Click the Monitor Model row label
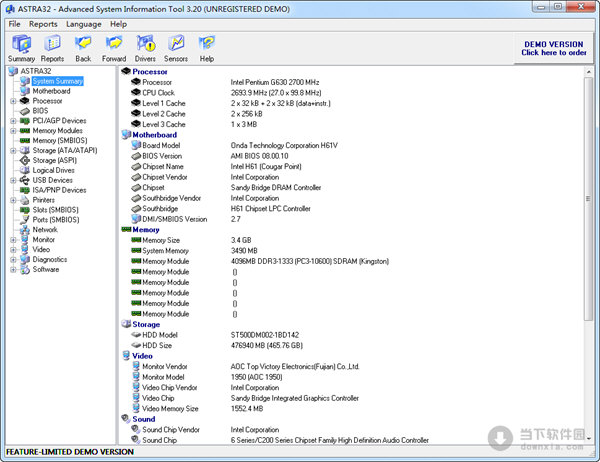Viewport: 600px width, 462px height. pyautogui.click(x=163, y=377)
